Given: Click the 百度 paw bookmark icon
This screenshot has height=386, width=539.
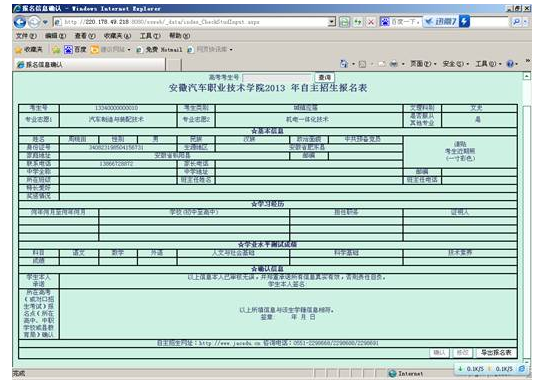Looking at the screenshot, I should (68, 49).
